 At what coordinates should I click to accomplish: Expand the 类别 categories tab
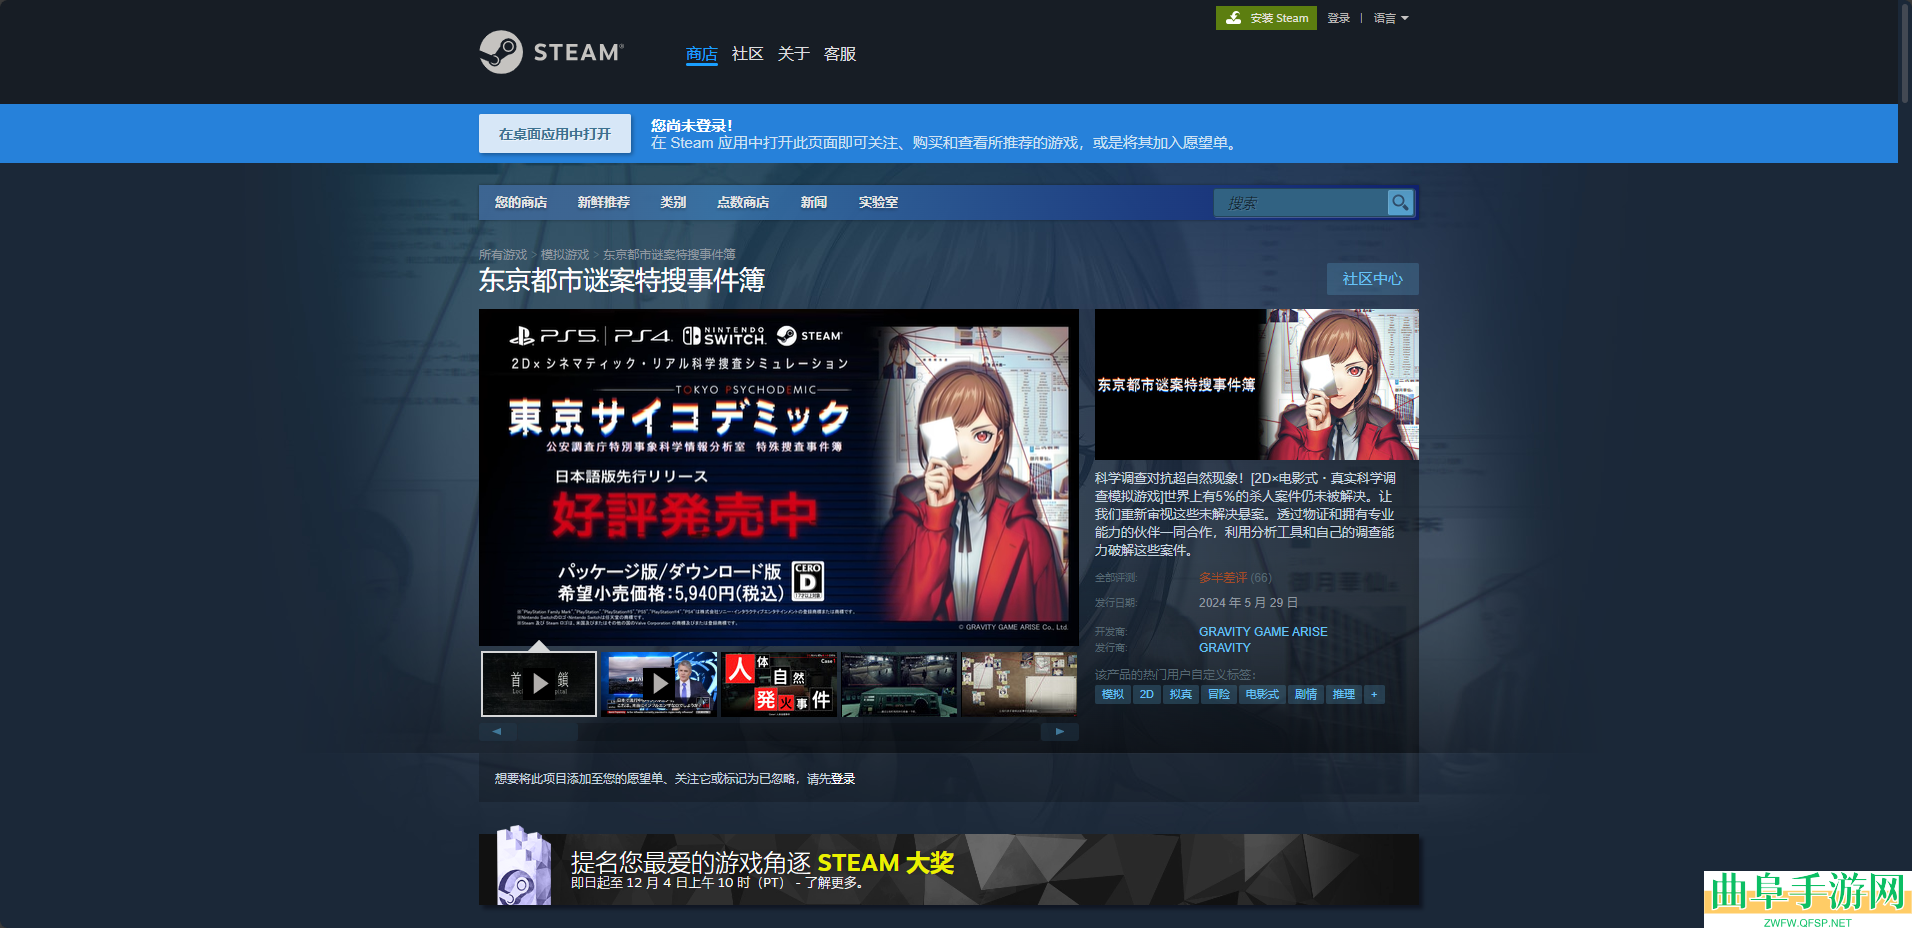coord(673,202)
